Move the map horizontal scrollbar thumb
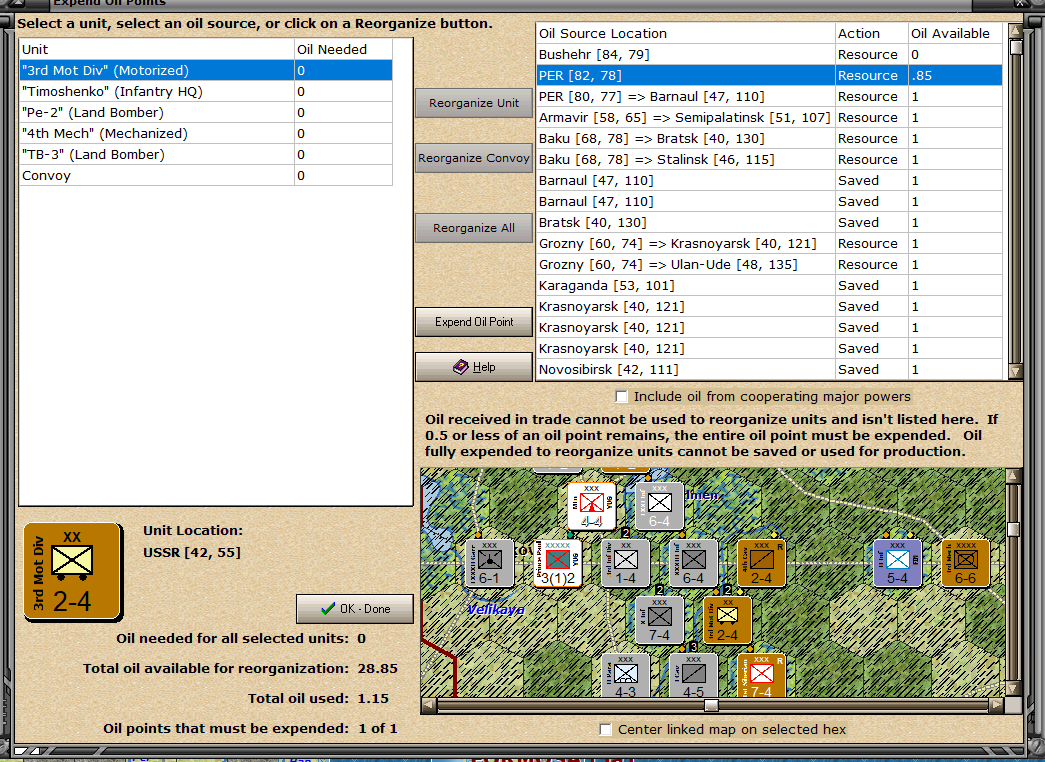Image resolution: width=1045 pixels, height=762 pixels. [711, 705]
